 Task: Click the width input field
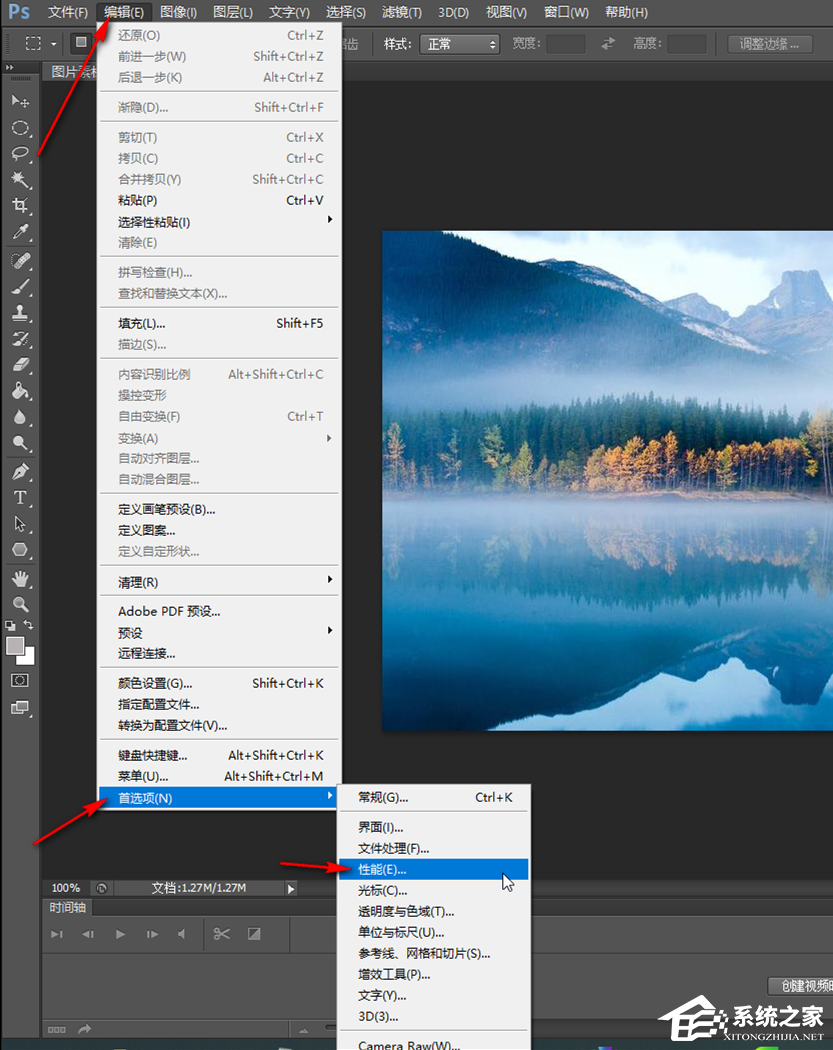(565, 44)
